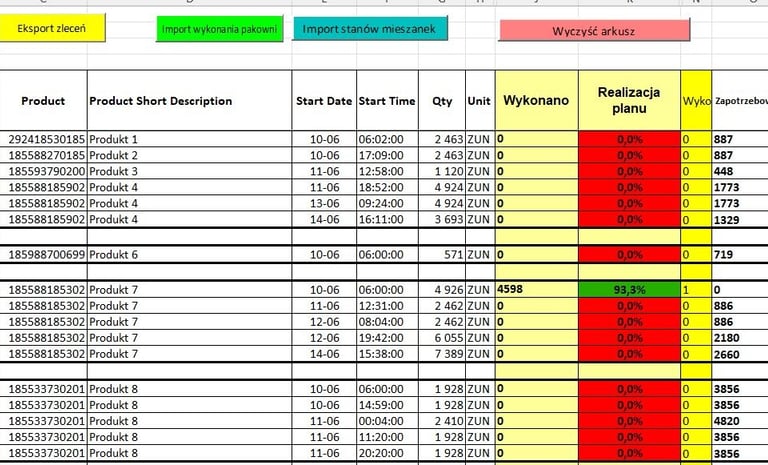The height and width of the screenshot is (465, 768).
Task: Select the yellow Wyko header cell
Action: click(x=696, y=100)
